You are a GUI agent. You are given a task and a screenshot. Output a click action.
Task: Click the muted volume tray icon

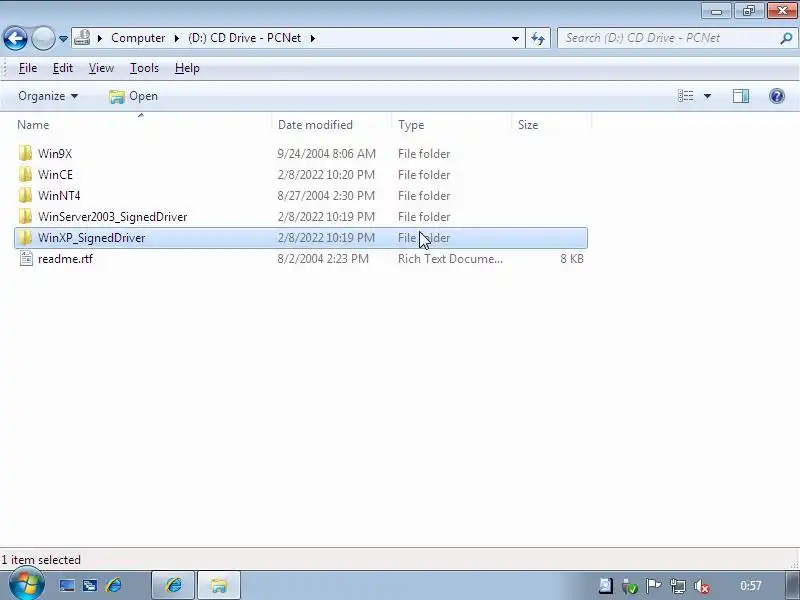(x=702, y=586)
